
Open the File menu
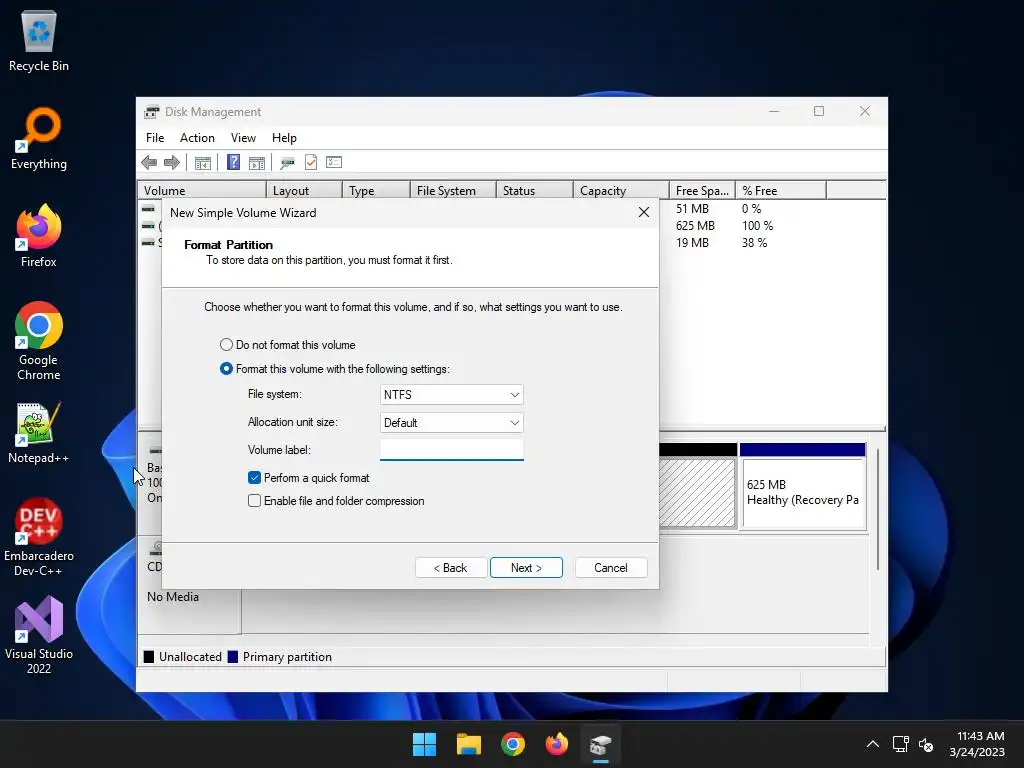coord(155,138)
